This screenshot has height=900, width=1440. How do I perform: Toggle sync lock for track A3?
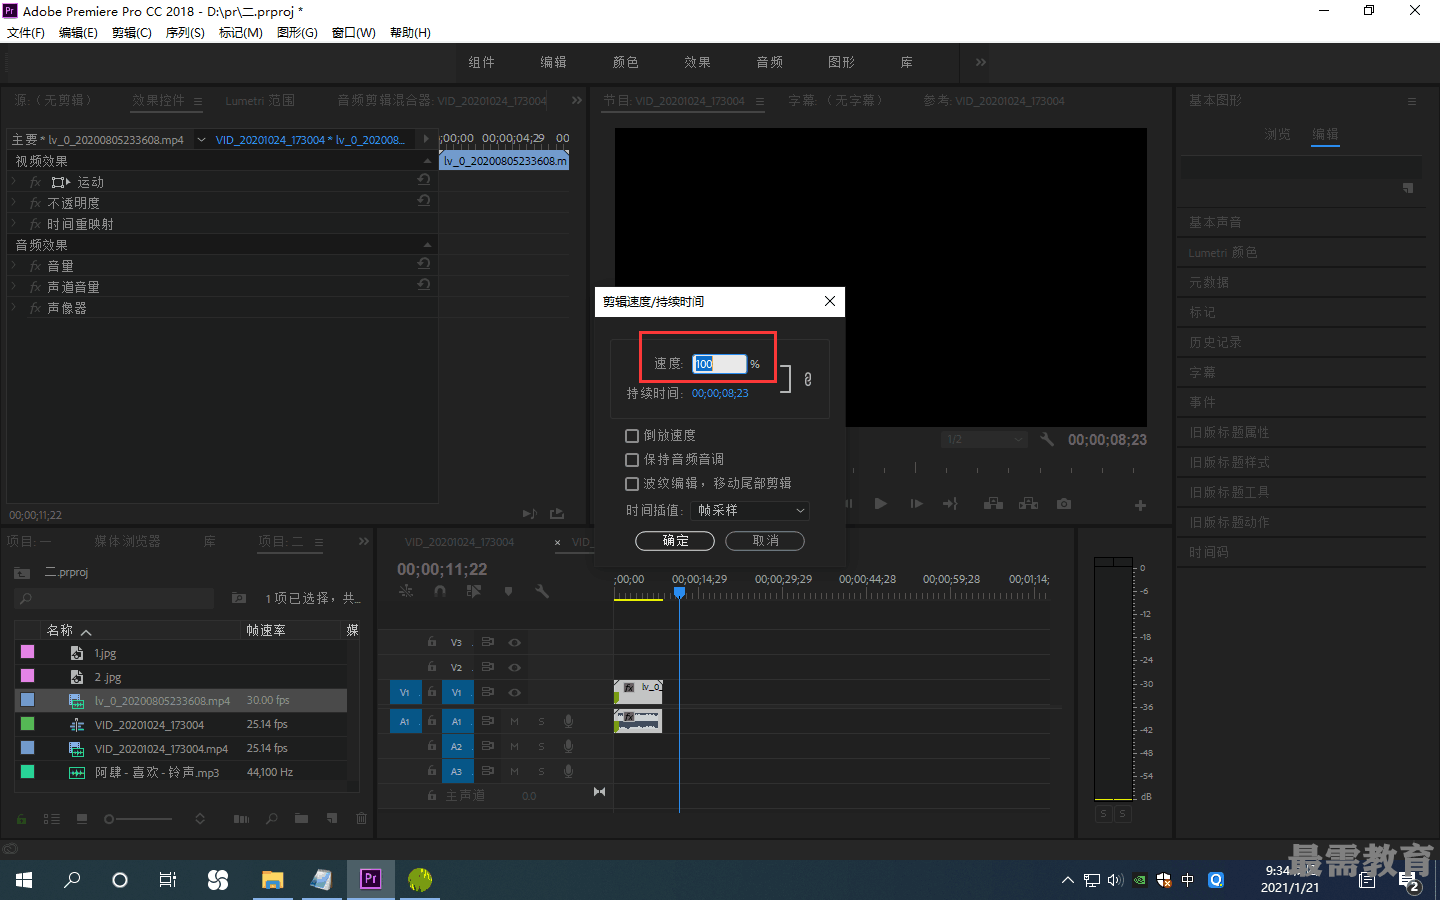[488, 771]
